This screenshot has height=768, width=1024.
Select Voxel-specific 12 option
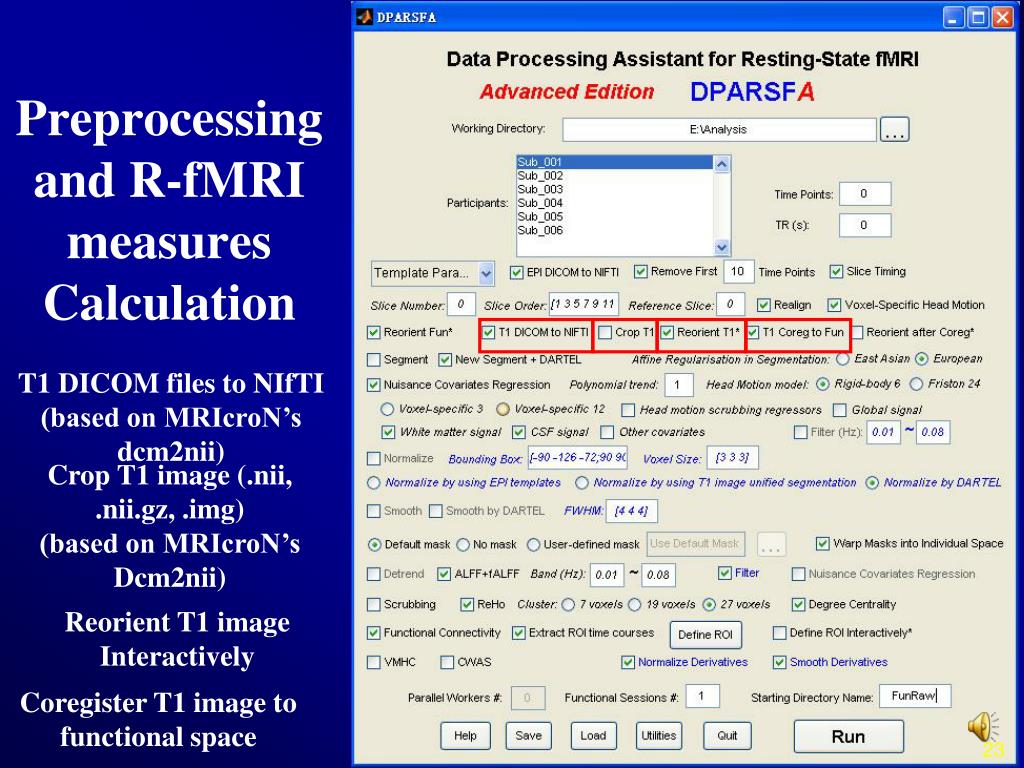503,409
